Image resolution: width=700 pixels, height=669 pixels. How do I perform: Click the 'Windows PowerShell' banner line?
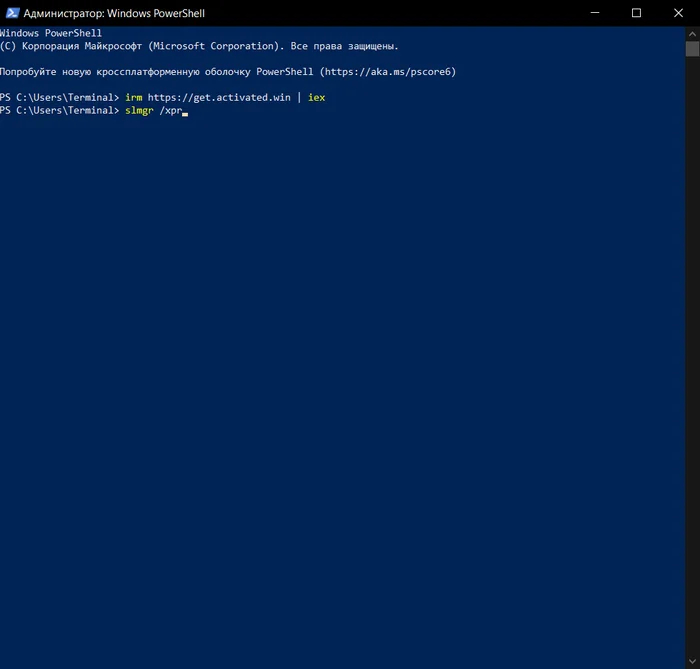click(x=51, y=33)
